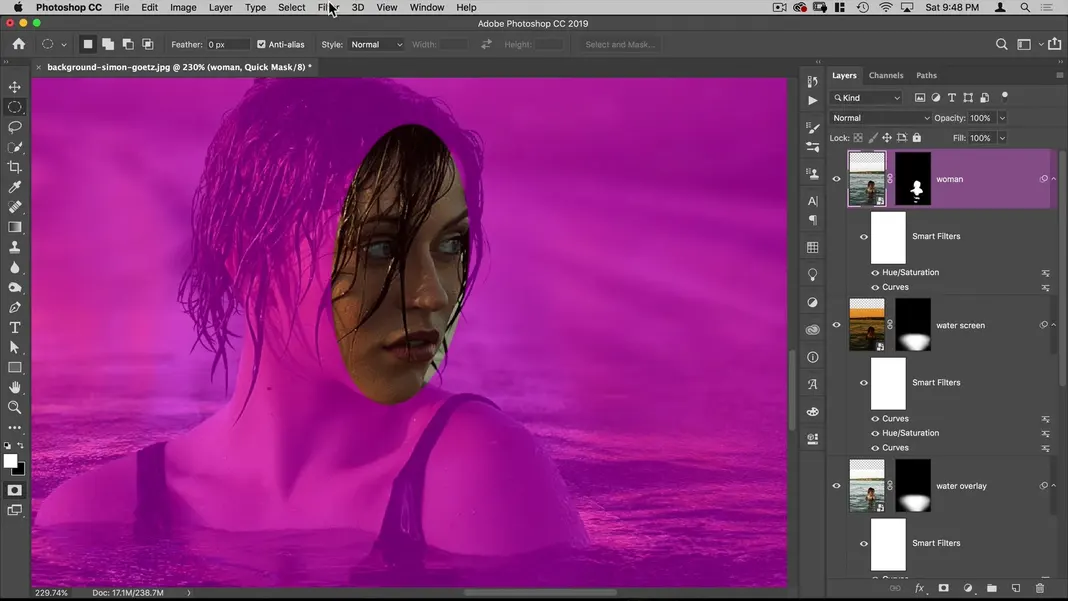Open Search icon in options bar
Viewport: 1068px width, 601px height.
coord(1001,44)
